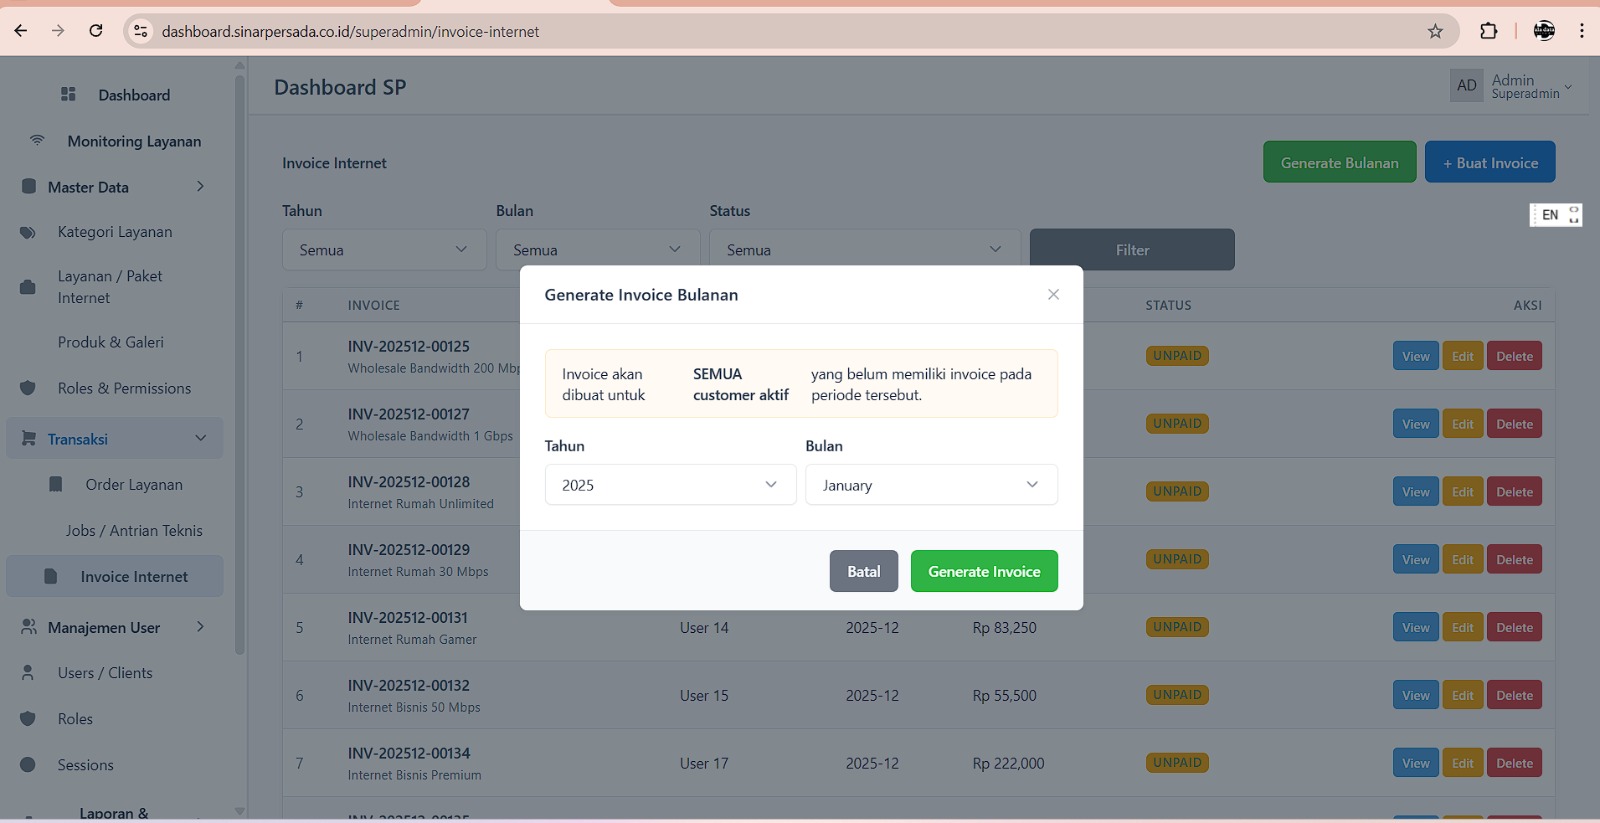The width and height of the screenshot is (1600, 823).
Task: Open the Admin Superadmin profile menu
Action: (1512, 86)
